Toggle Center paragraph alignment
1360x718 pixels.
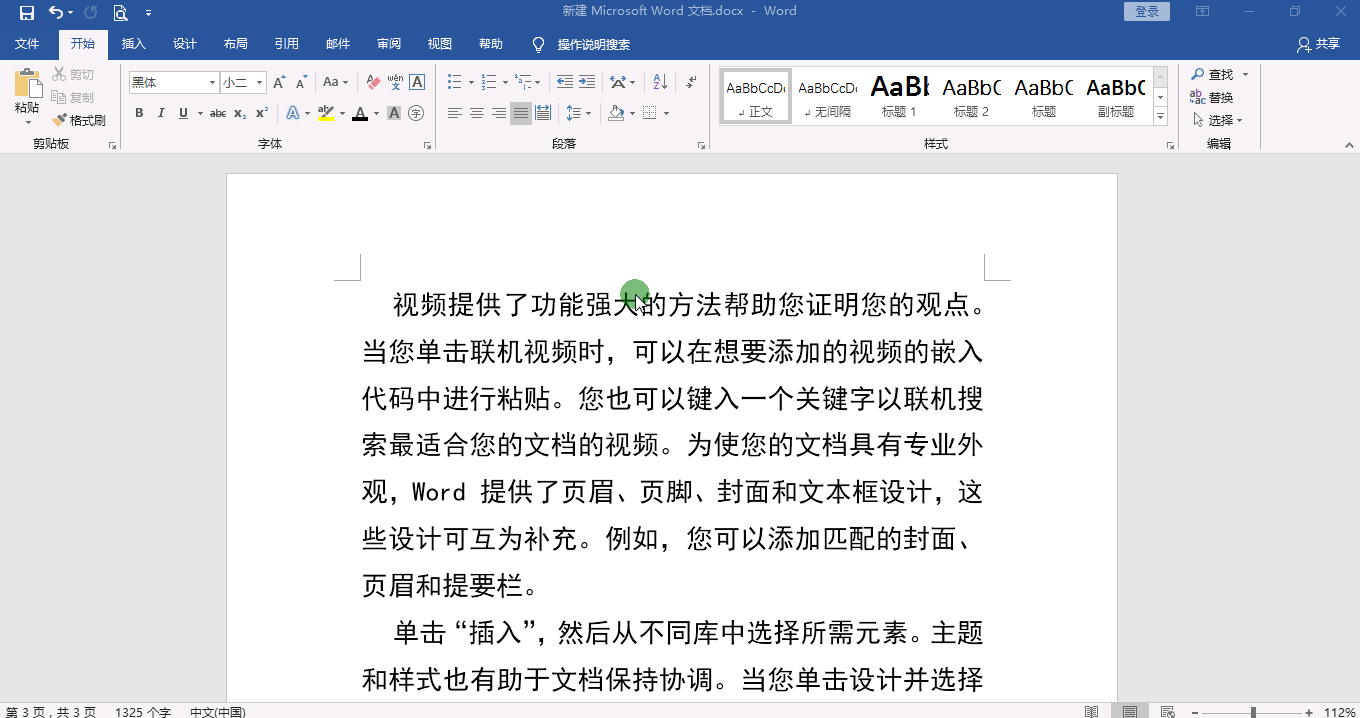pos(477,113)
